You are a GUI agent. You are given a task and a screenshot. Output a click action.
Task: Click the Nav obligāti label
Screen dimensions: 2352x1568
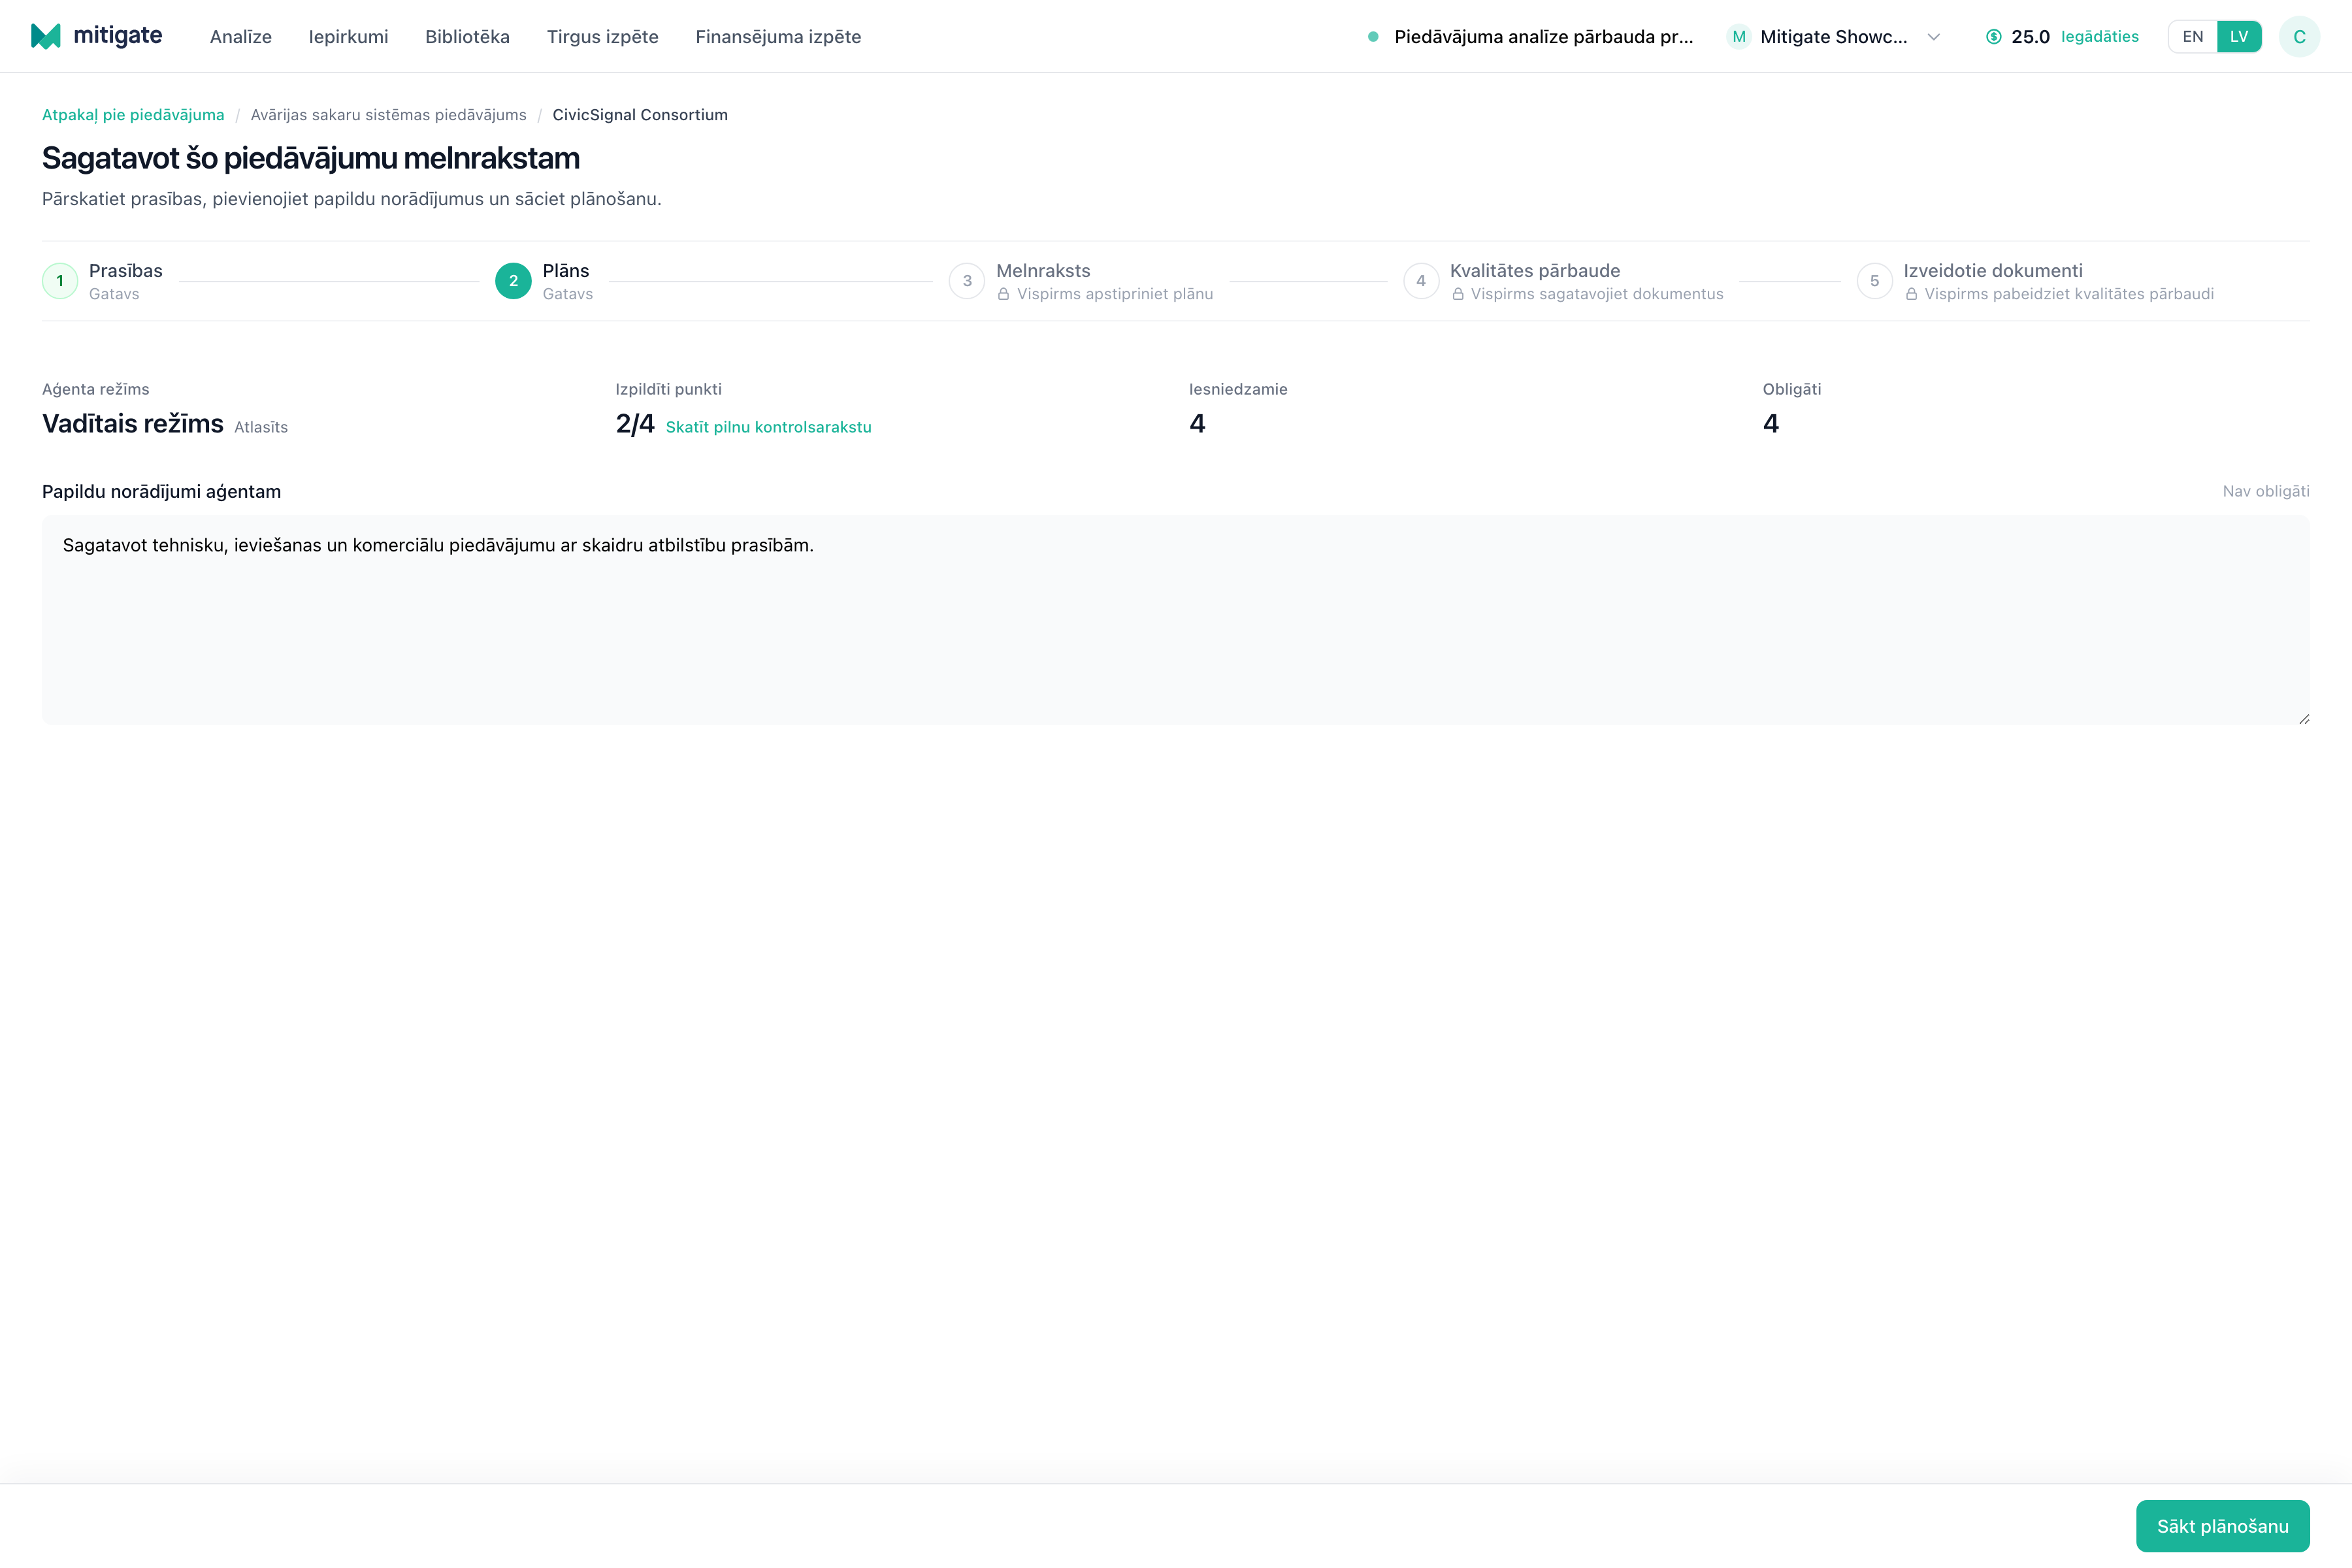[x=2266, y=491]
